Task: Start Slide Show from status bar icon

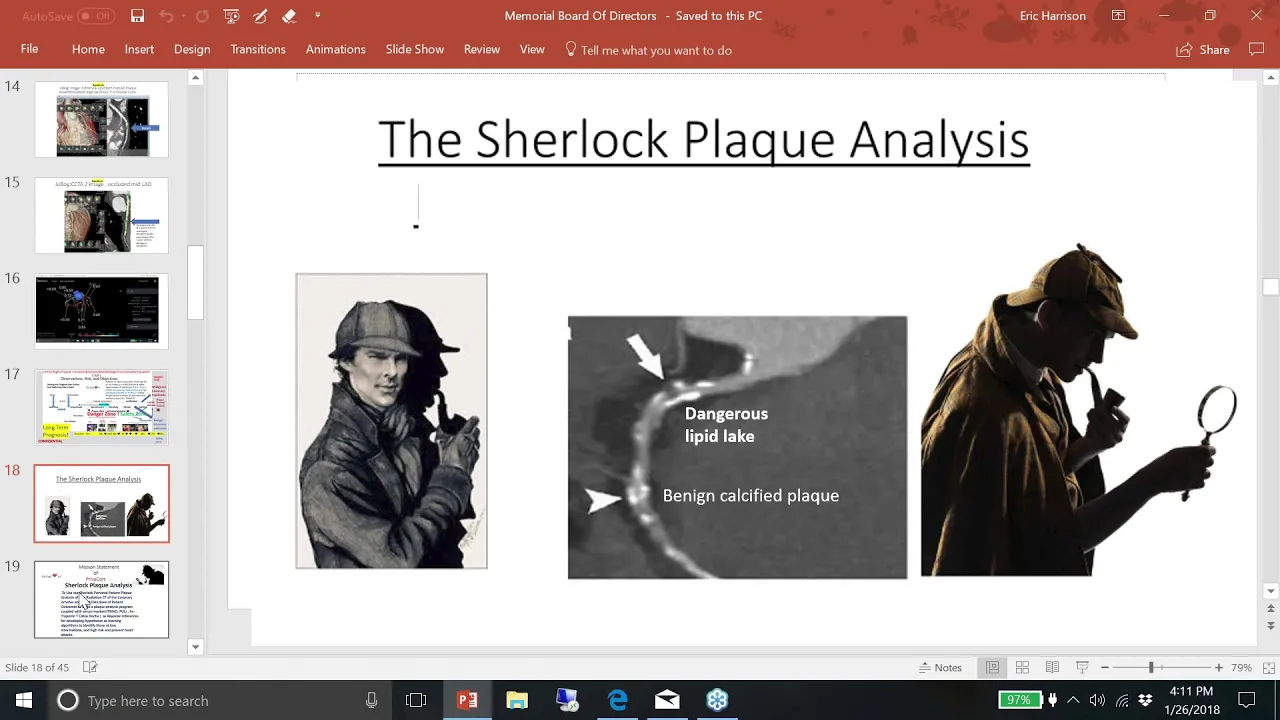Action: (1082, 668)
